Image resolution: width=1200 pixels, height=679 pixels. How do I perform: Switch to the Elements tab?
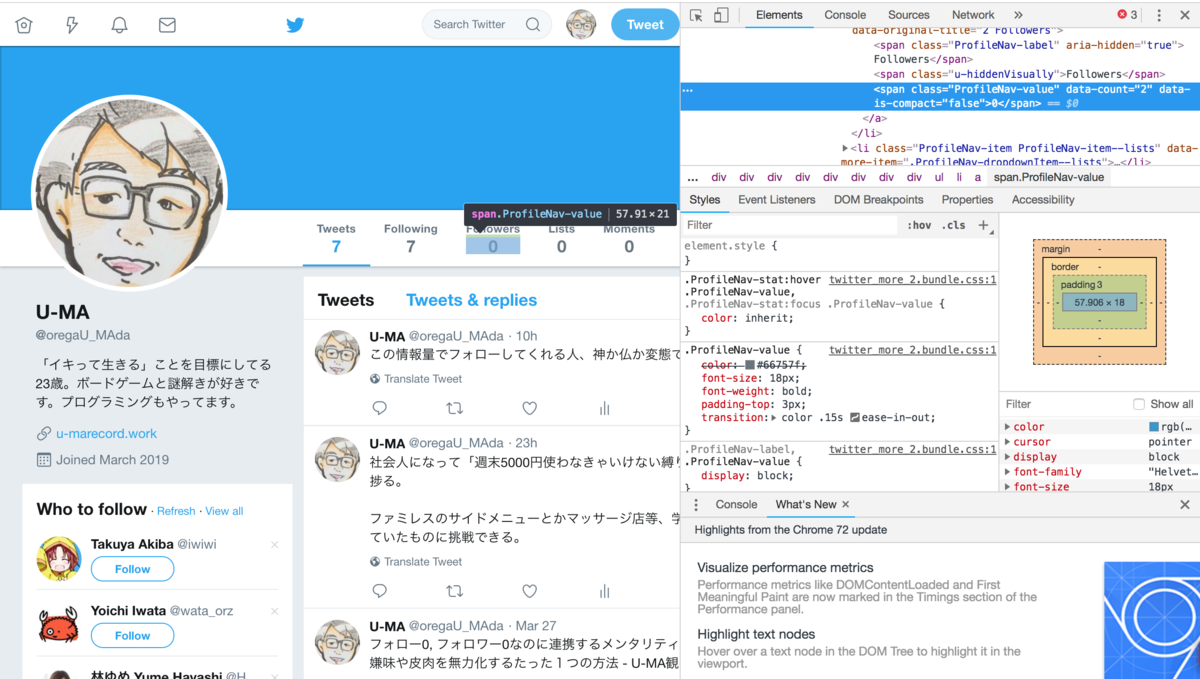click(779, 15)
